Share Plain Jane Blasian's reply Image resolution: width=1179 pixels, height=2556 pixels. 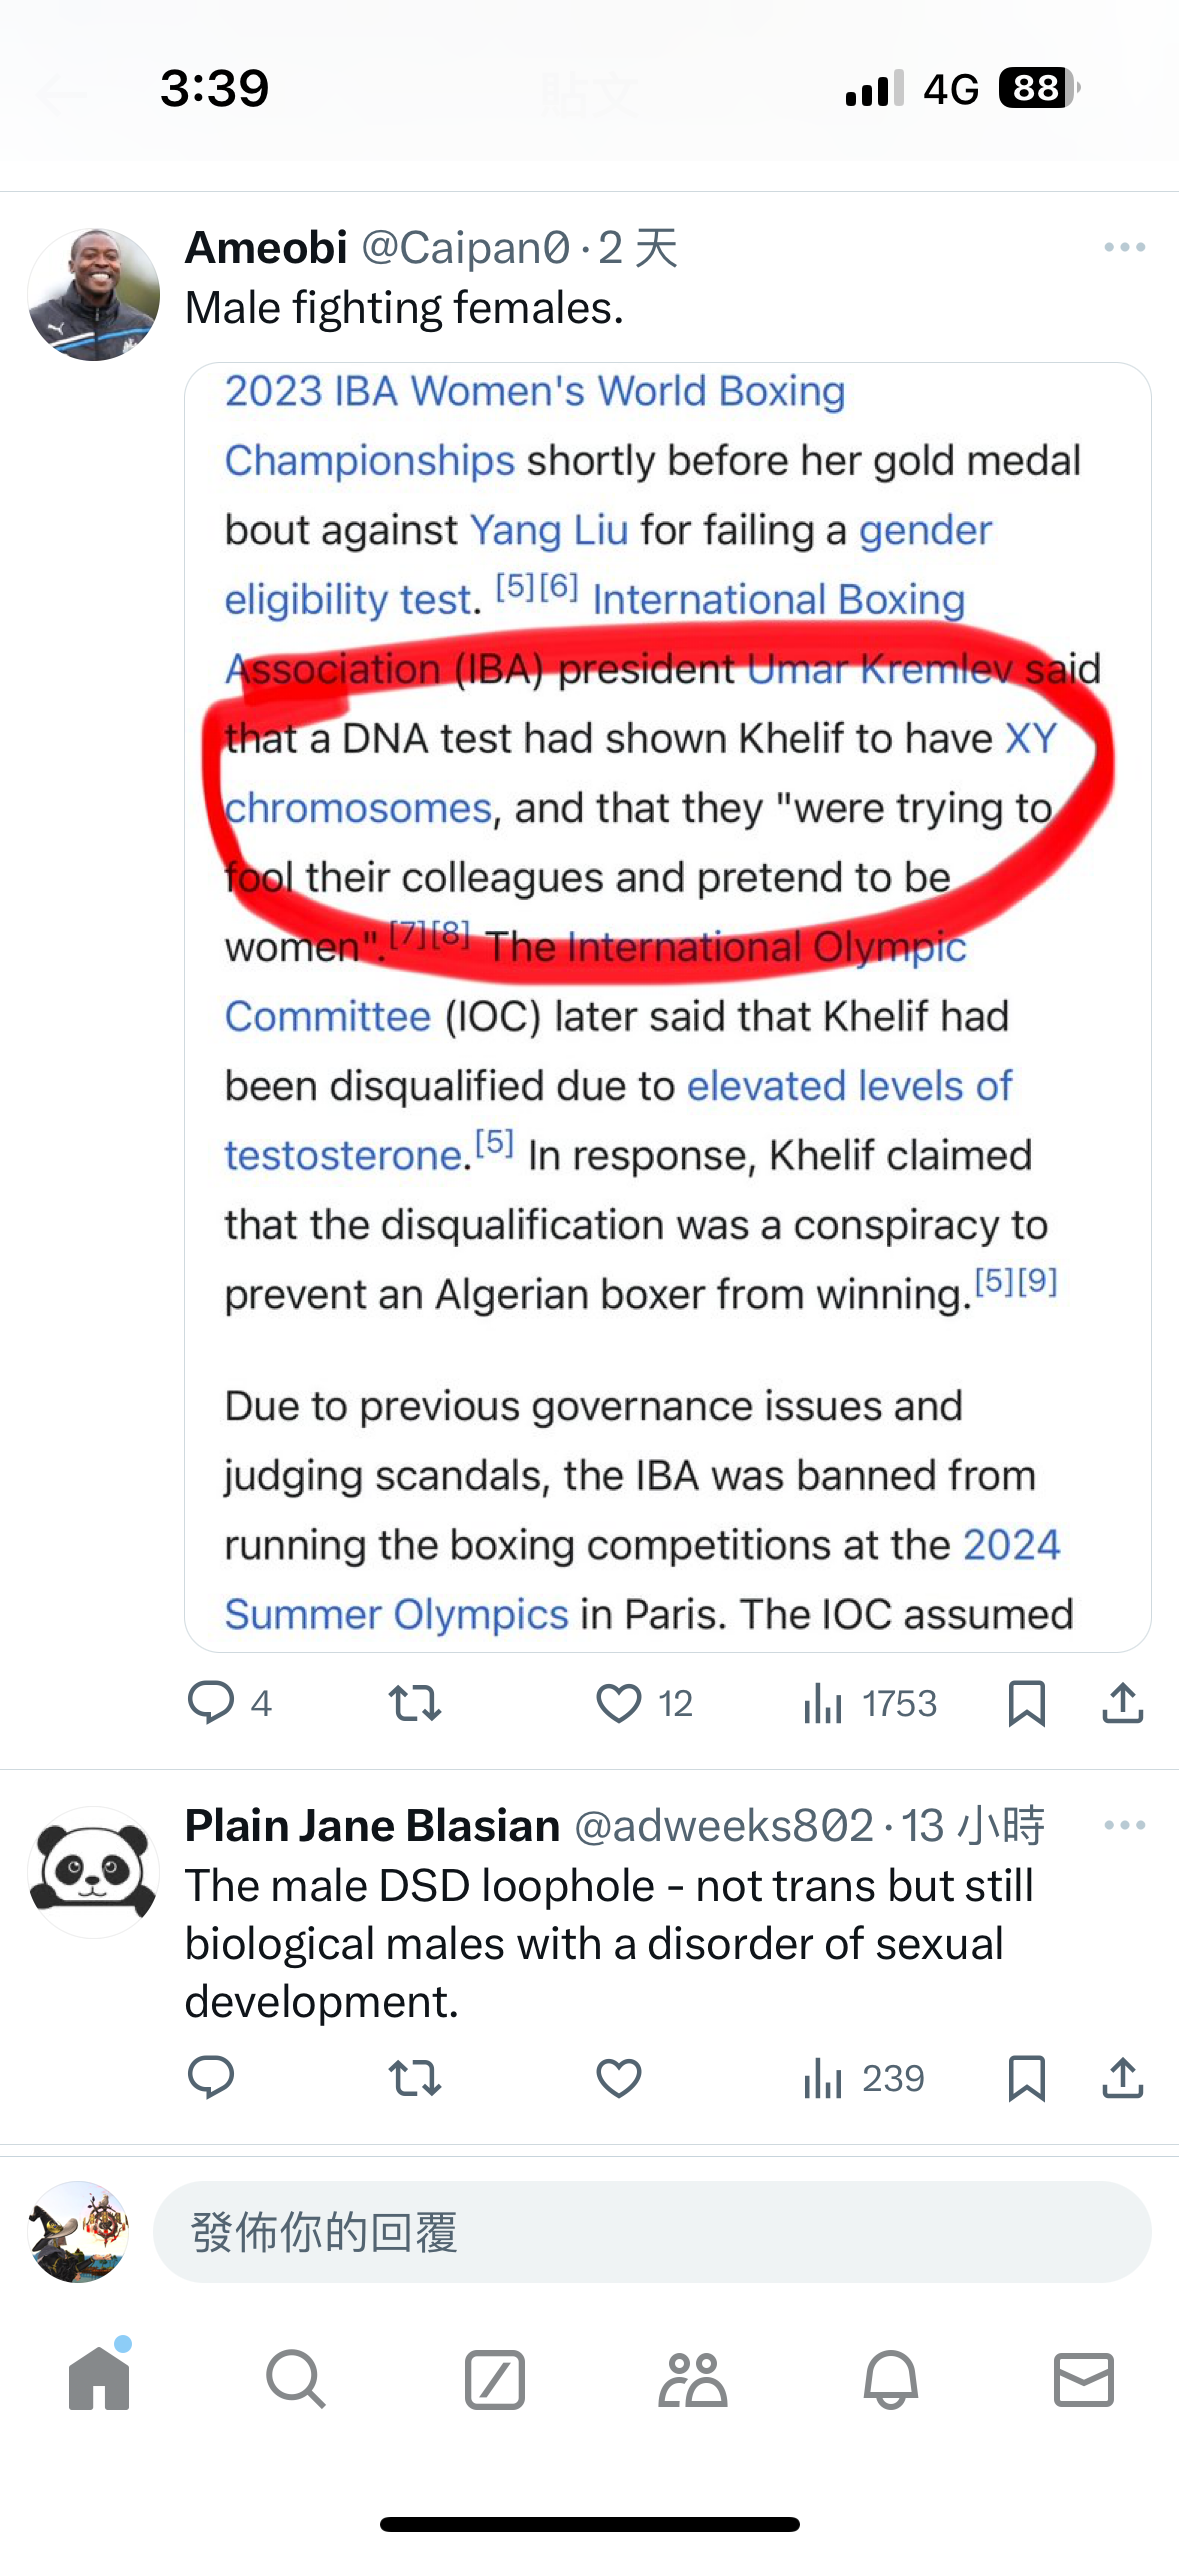[x=1123, y=2078]
